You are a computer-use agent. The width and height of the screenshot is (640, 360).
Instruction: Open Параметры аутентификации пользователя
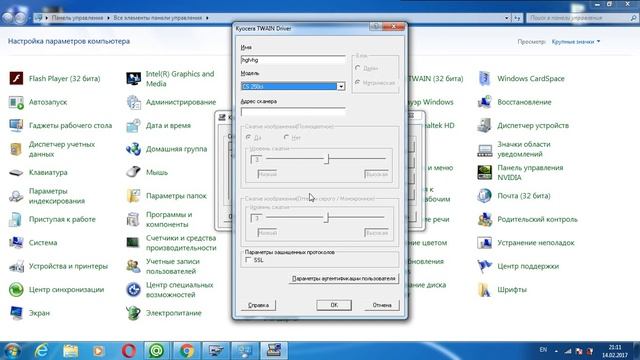(344, 278)
